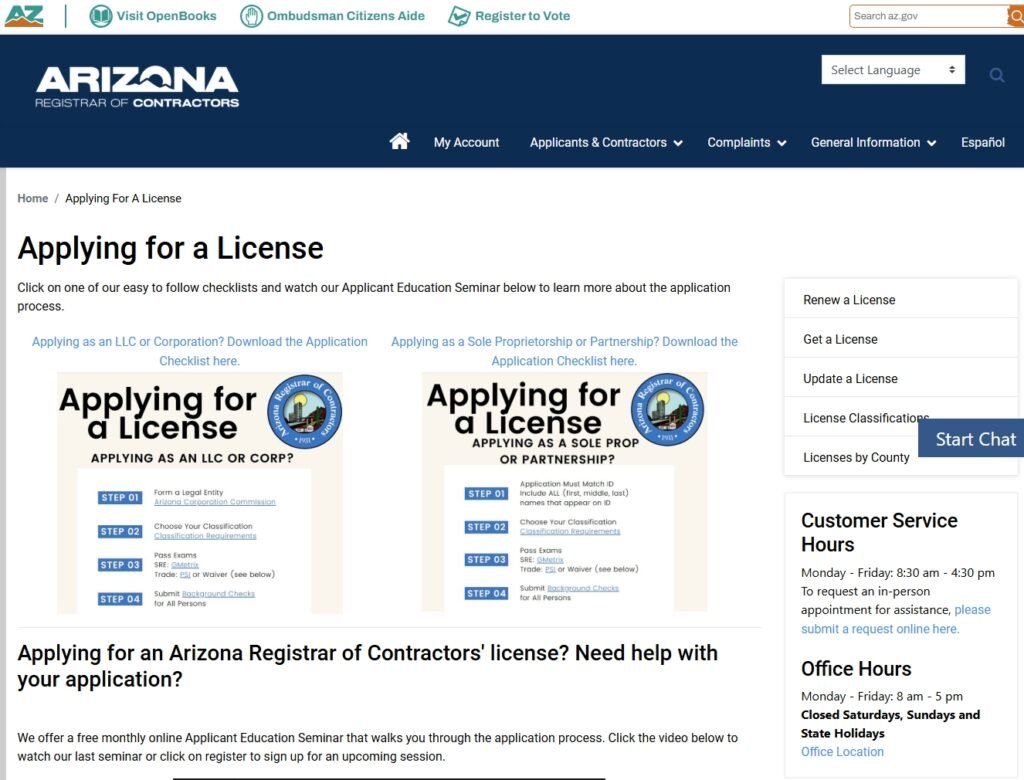Switch to Español
1024x780 pixels.
pyautogui.click(x=983, y=142)
